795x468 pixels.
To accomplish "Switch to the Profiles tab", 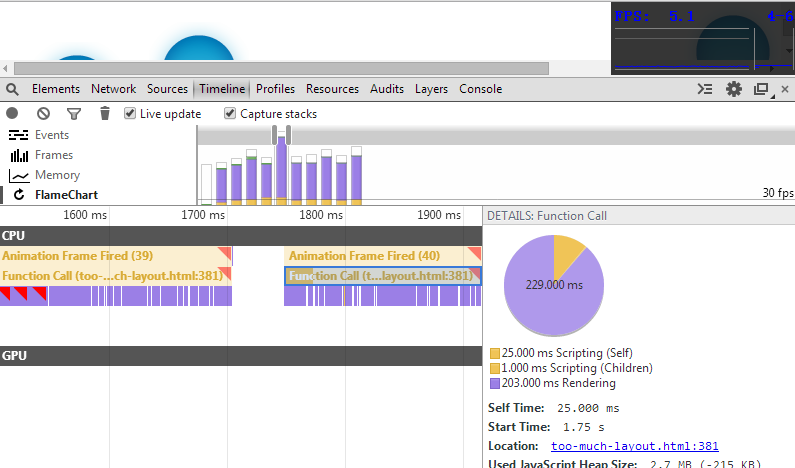I will [276, 89].
